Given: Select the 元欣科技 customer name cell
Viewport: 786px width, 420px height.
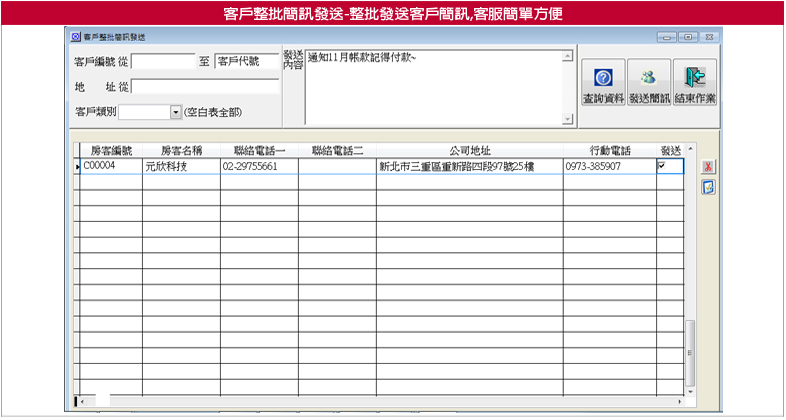Looking at the screenshot, I should [181, 167].
